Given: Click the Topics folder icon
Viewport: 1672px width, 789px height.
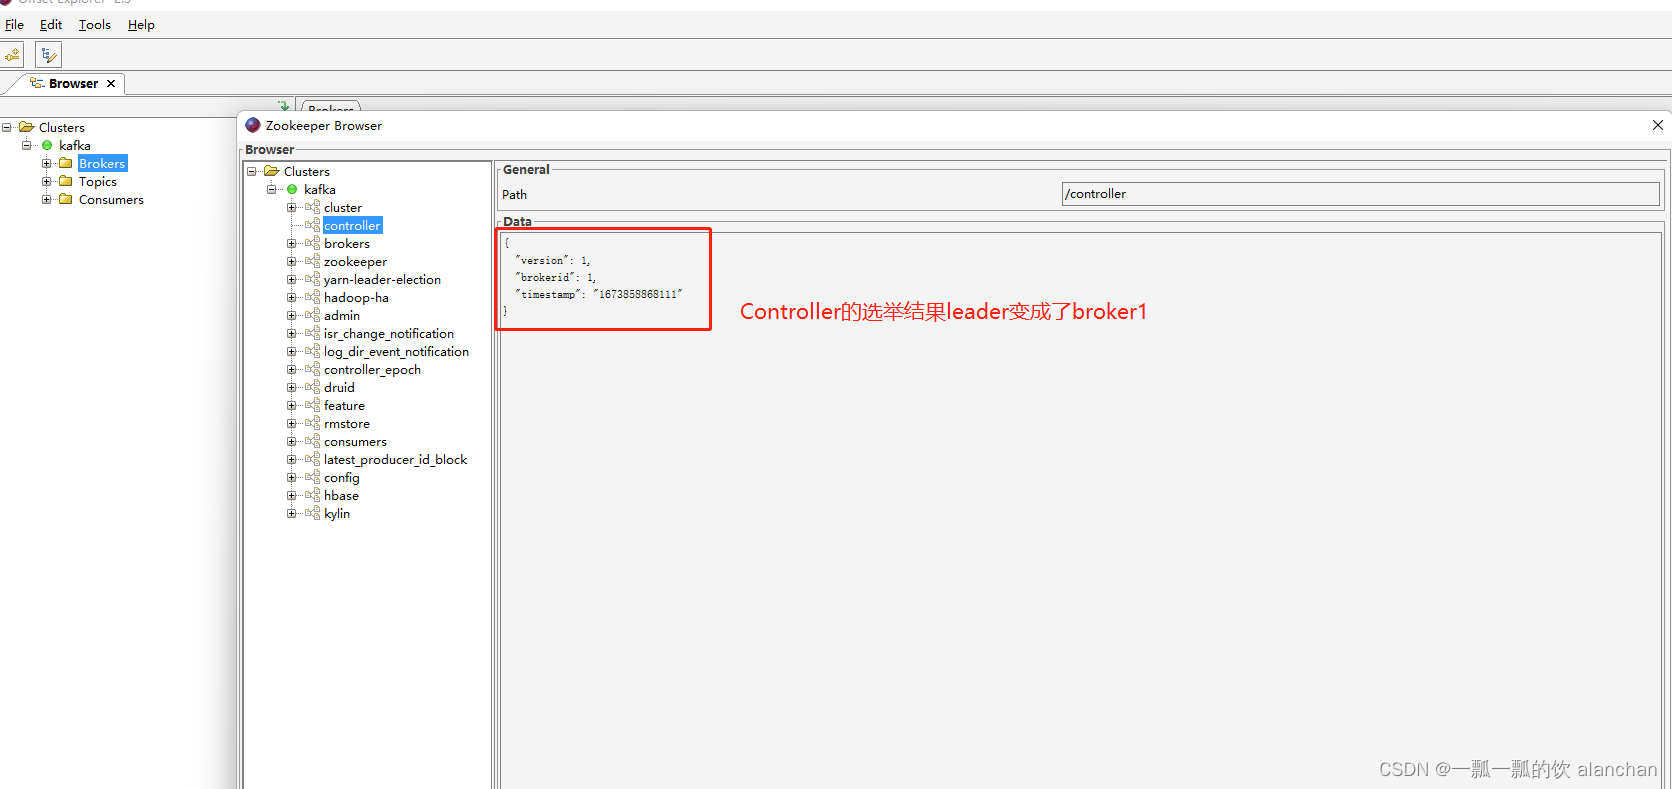Looking at the screenshot, I should (x=66, y=181).
